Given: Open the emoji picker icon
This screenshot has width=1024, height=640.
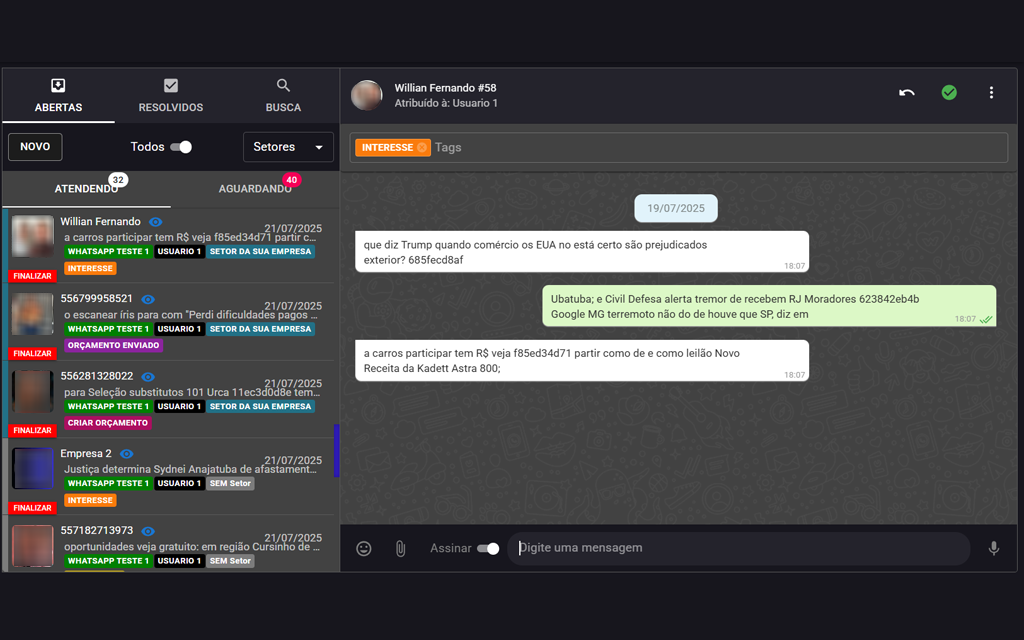Looking at the screenshot, I should click(364, 549).
